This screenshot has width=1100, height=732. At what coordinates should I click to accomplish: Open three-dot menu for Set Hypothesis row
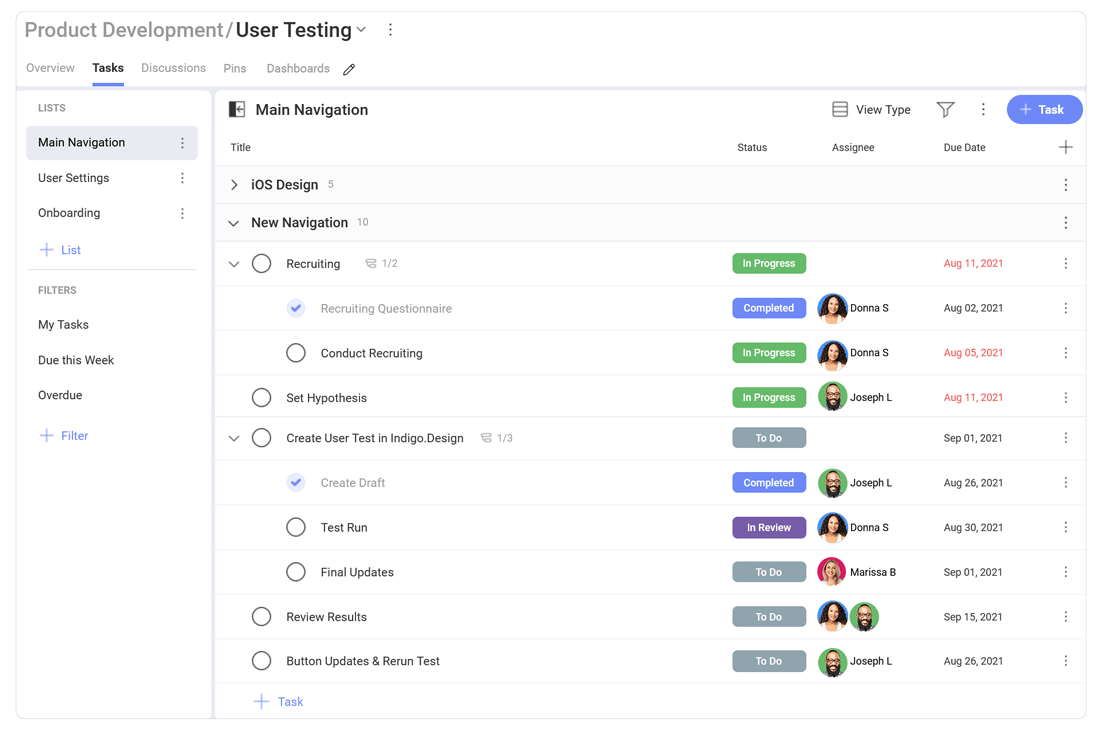[1065, 398]
